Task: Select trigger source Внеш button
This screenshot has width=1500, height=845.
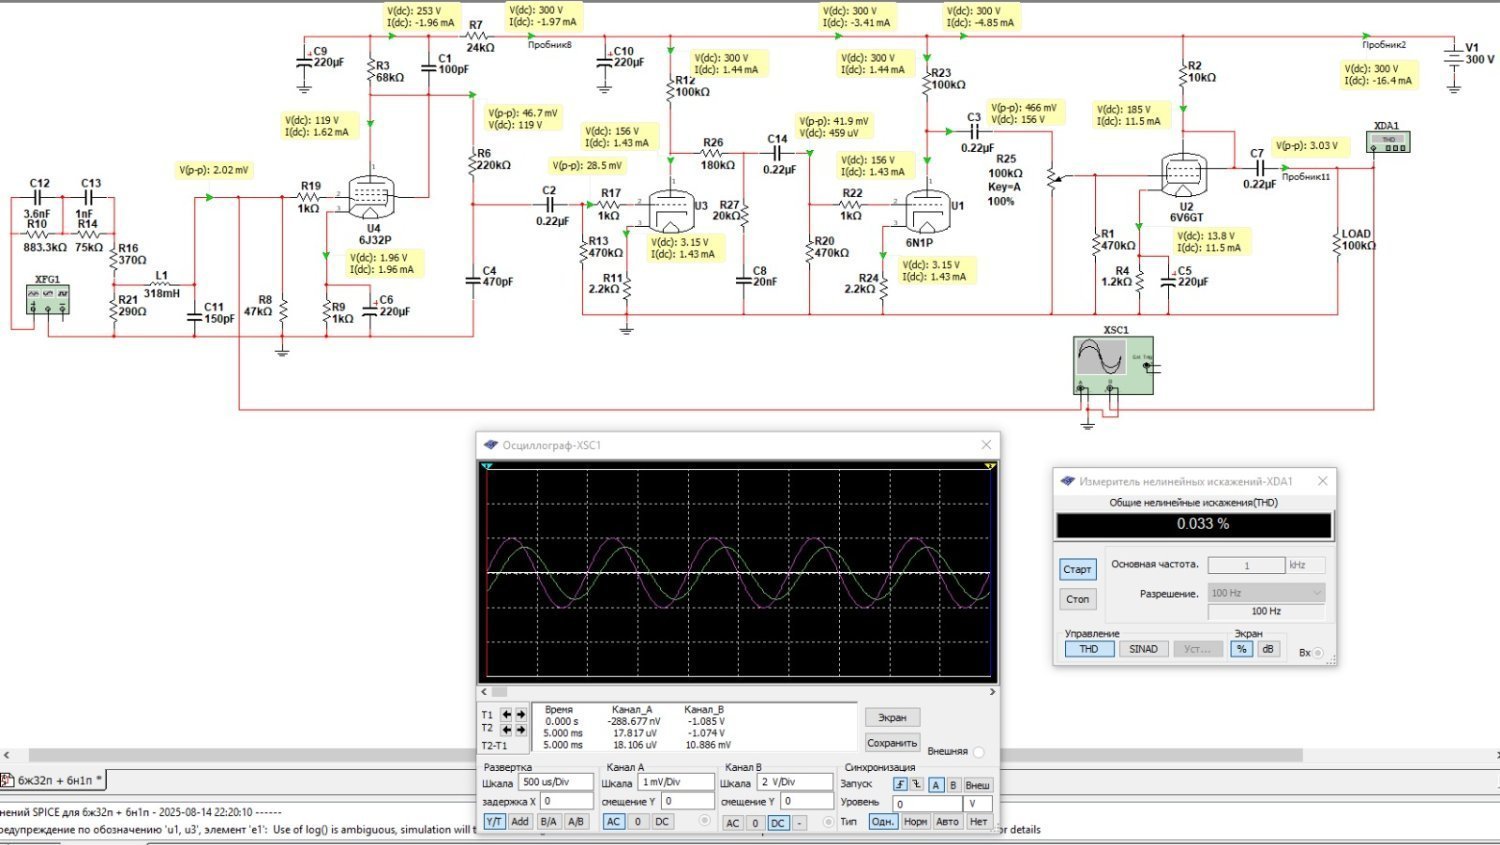Action: (x=978, y=785)
